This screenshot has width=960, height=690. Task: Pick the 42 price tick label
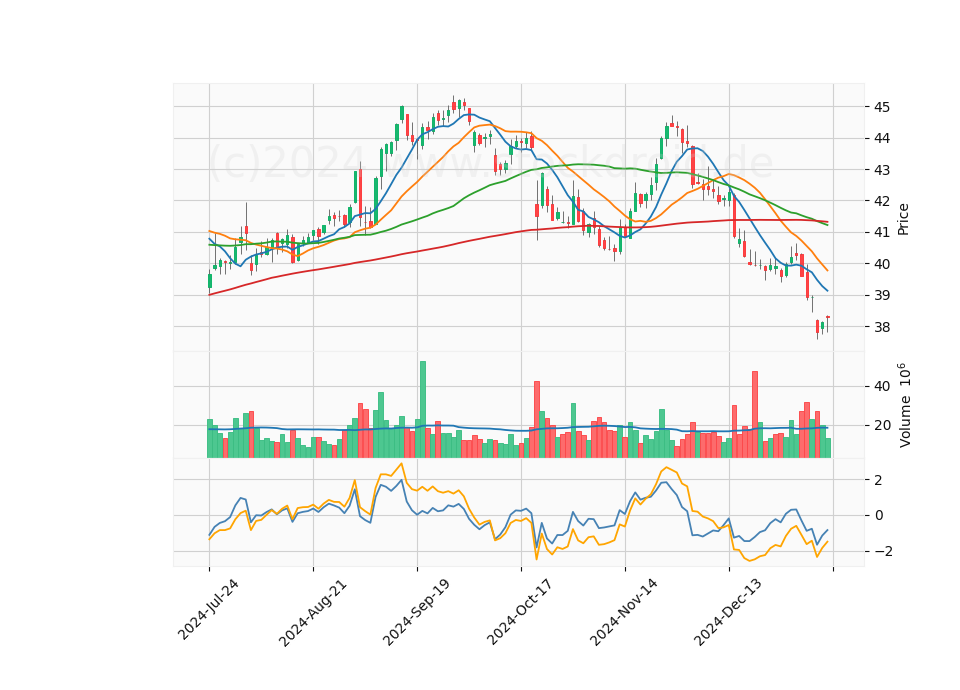[x=882, y=201]
